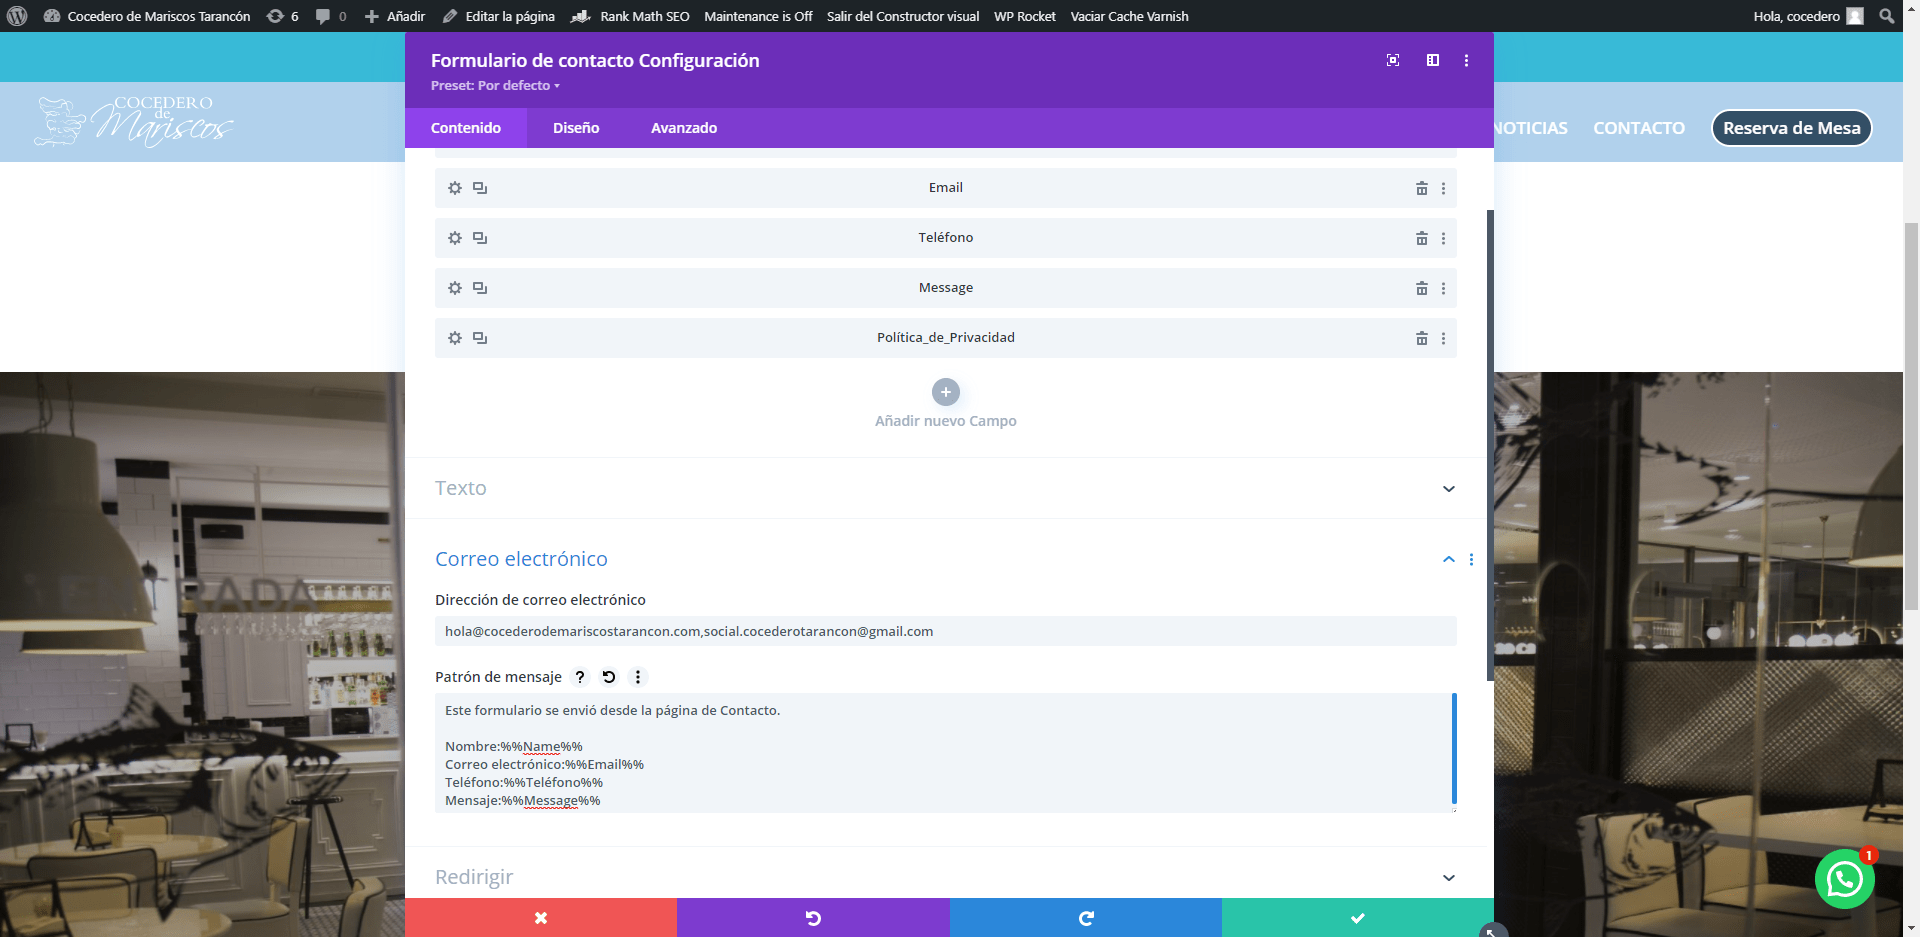This screenshot has height=937, width=1920.
Task: Open the 6 pending updates
Action: pos(283,16)
